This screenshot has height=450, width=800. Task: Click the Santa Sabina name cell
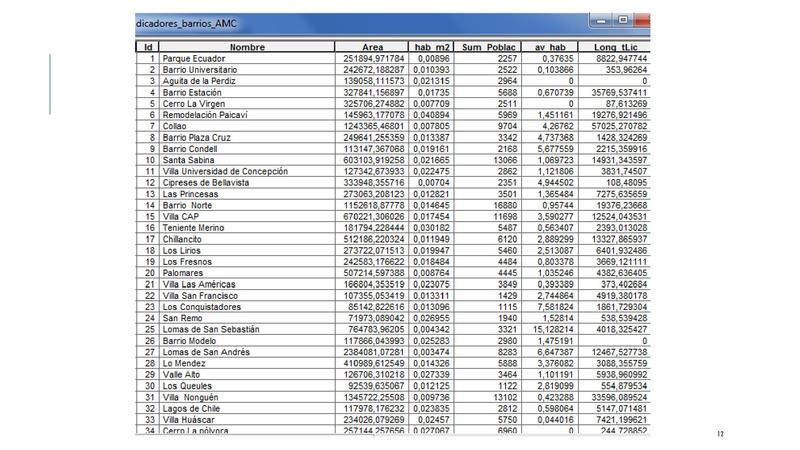click(x=190, y=160)
